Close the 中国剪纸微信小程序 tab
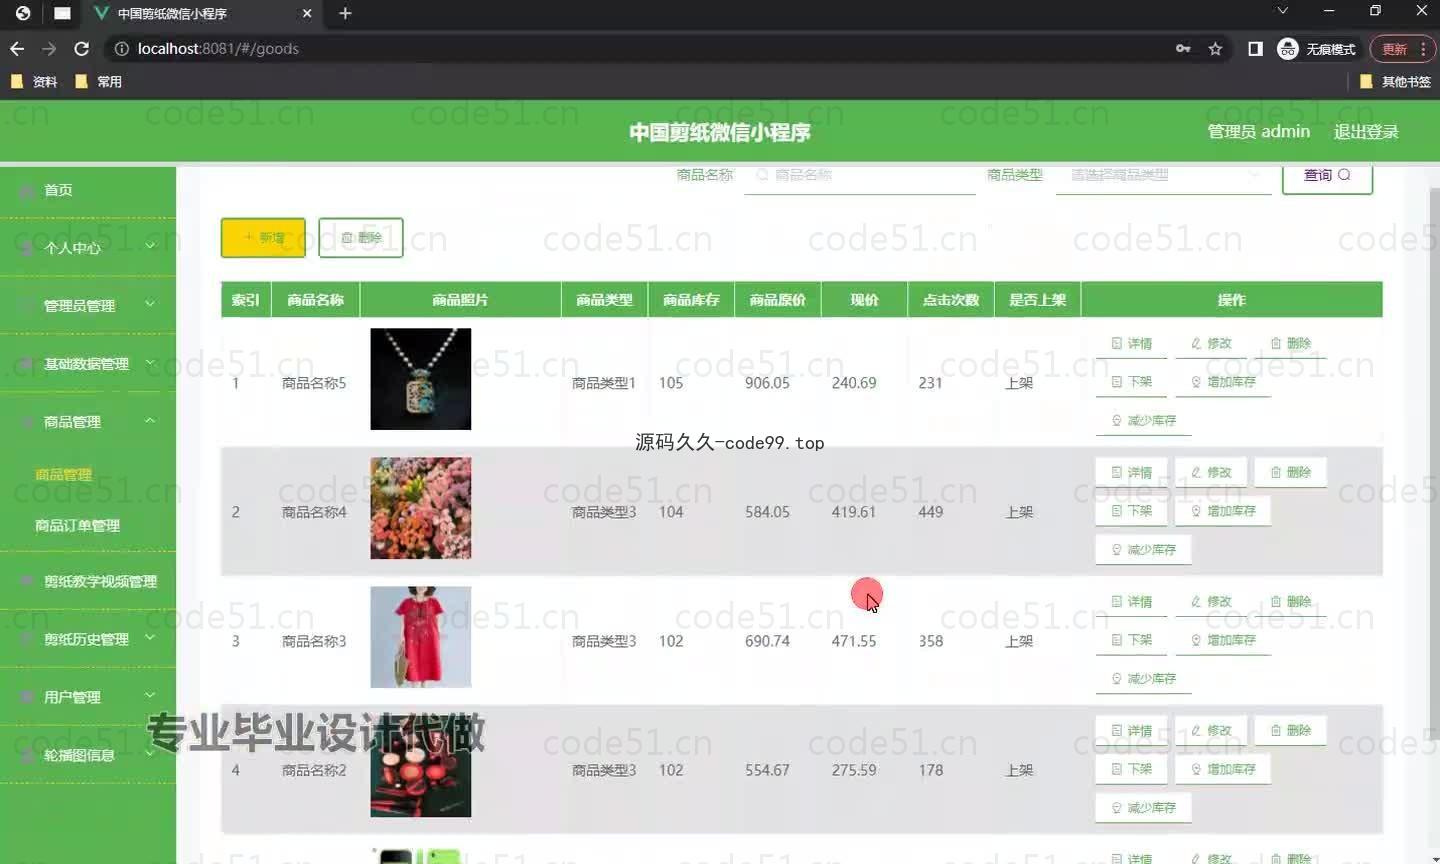 (x=307, y=13)
